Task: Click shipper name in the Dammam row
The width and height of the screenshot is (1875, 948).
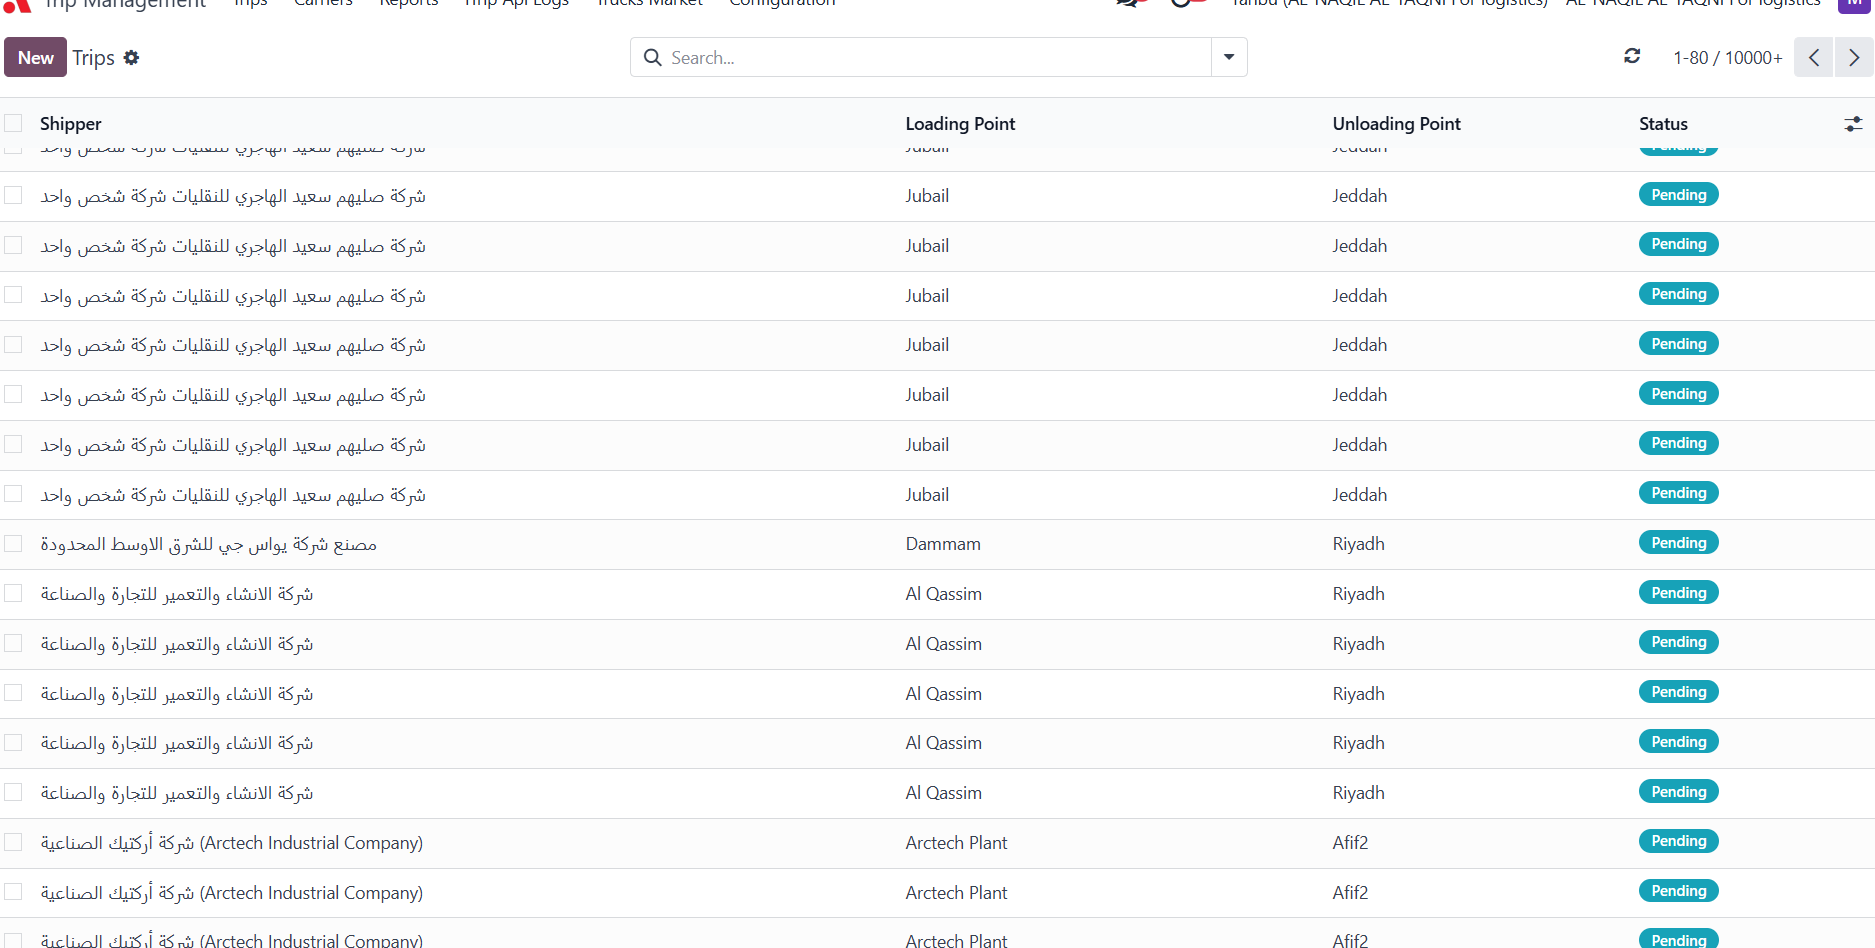Action: 208,544
